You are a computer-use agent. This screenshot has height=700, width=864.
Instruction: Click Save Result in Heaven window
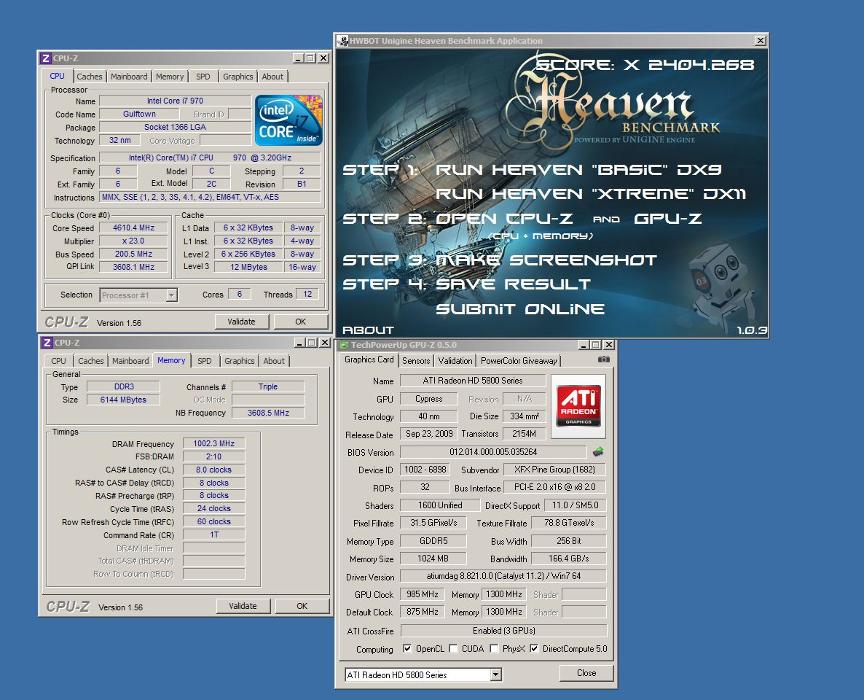point(513,284)
